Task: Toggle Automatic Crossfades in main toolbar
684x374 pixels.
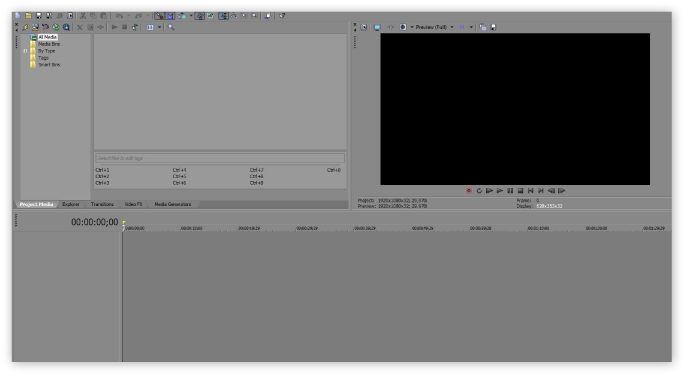Action: point(170,16)
